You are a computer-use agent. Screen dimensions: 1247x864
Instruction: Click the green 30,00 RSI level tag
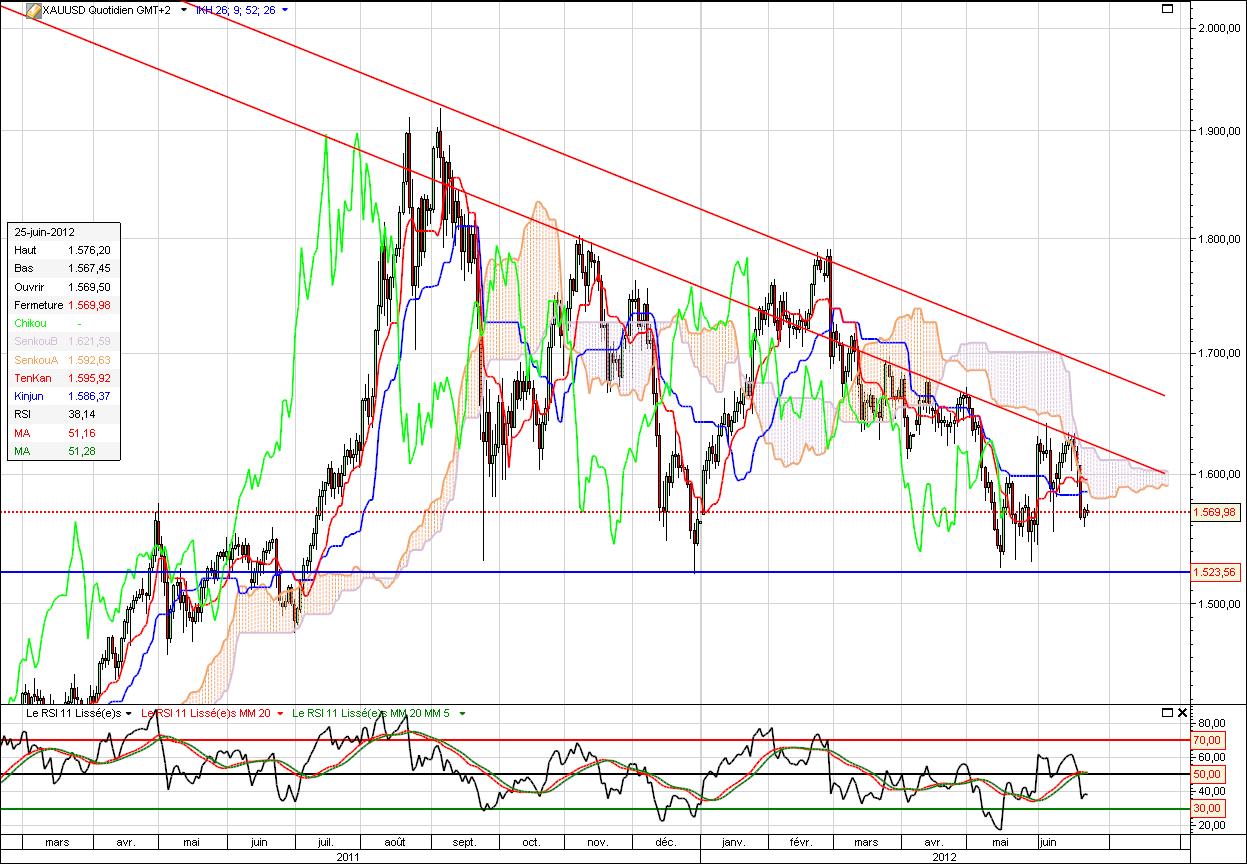[x=1209, y=808]
